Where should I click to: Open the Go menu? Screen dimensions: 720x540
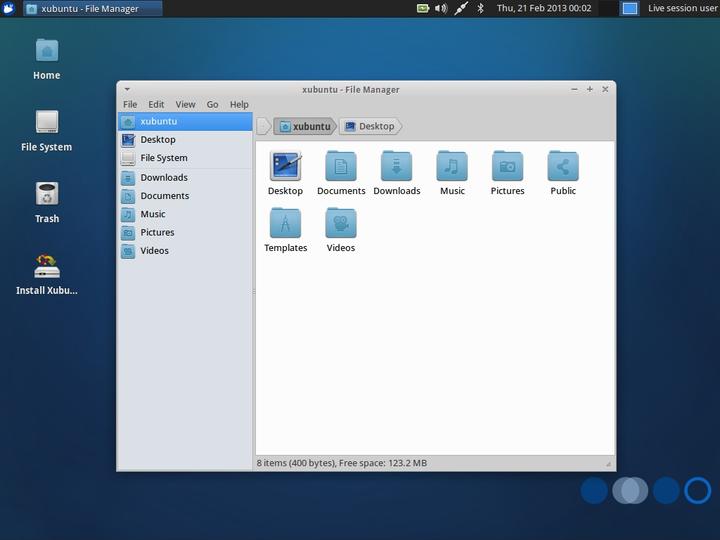click(x=212, y=105)
